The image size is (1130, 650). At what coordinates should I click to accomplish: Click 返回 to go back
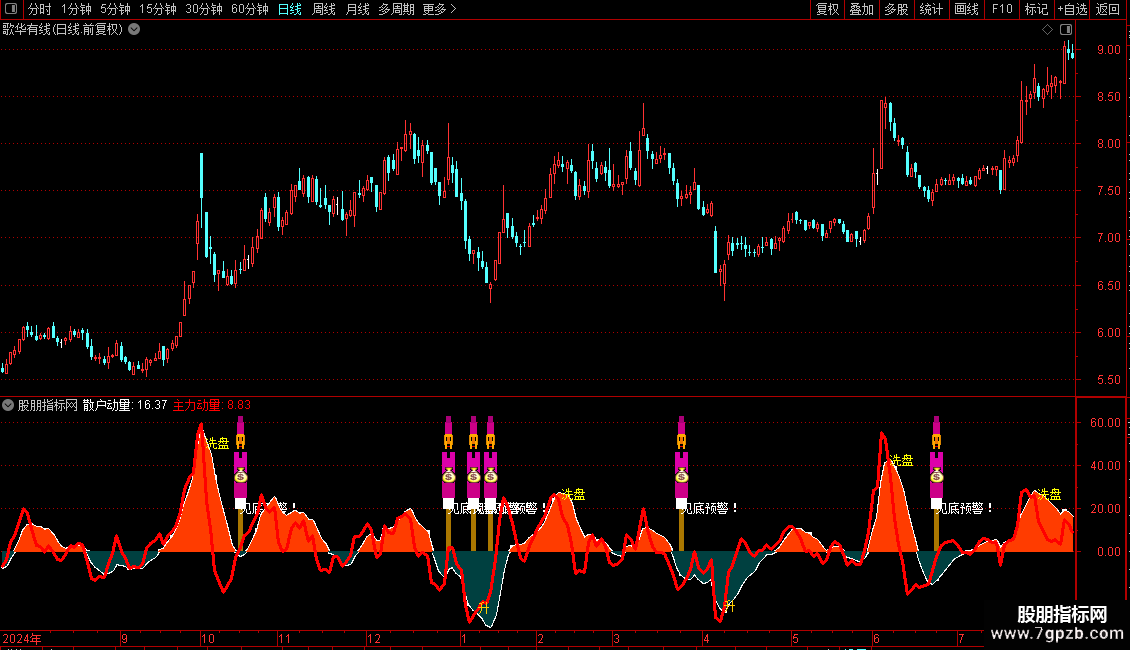click(x=1108, y=9)
